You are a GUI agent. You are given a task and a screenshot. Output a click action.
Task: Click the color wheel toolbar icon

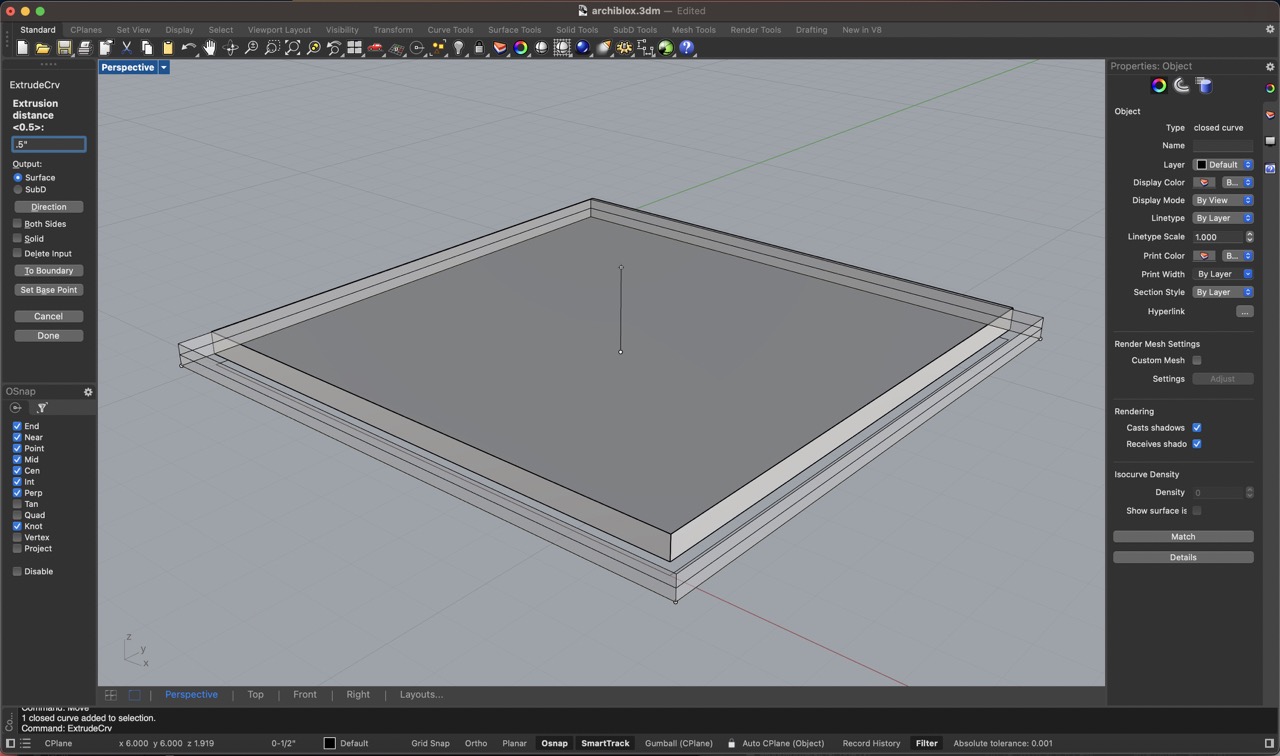520,48
